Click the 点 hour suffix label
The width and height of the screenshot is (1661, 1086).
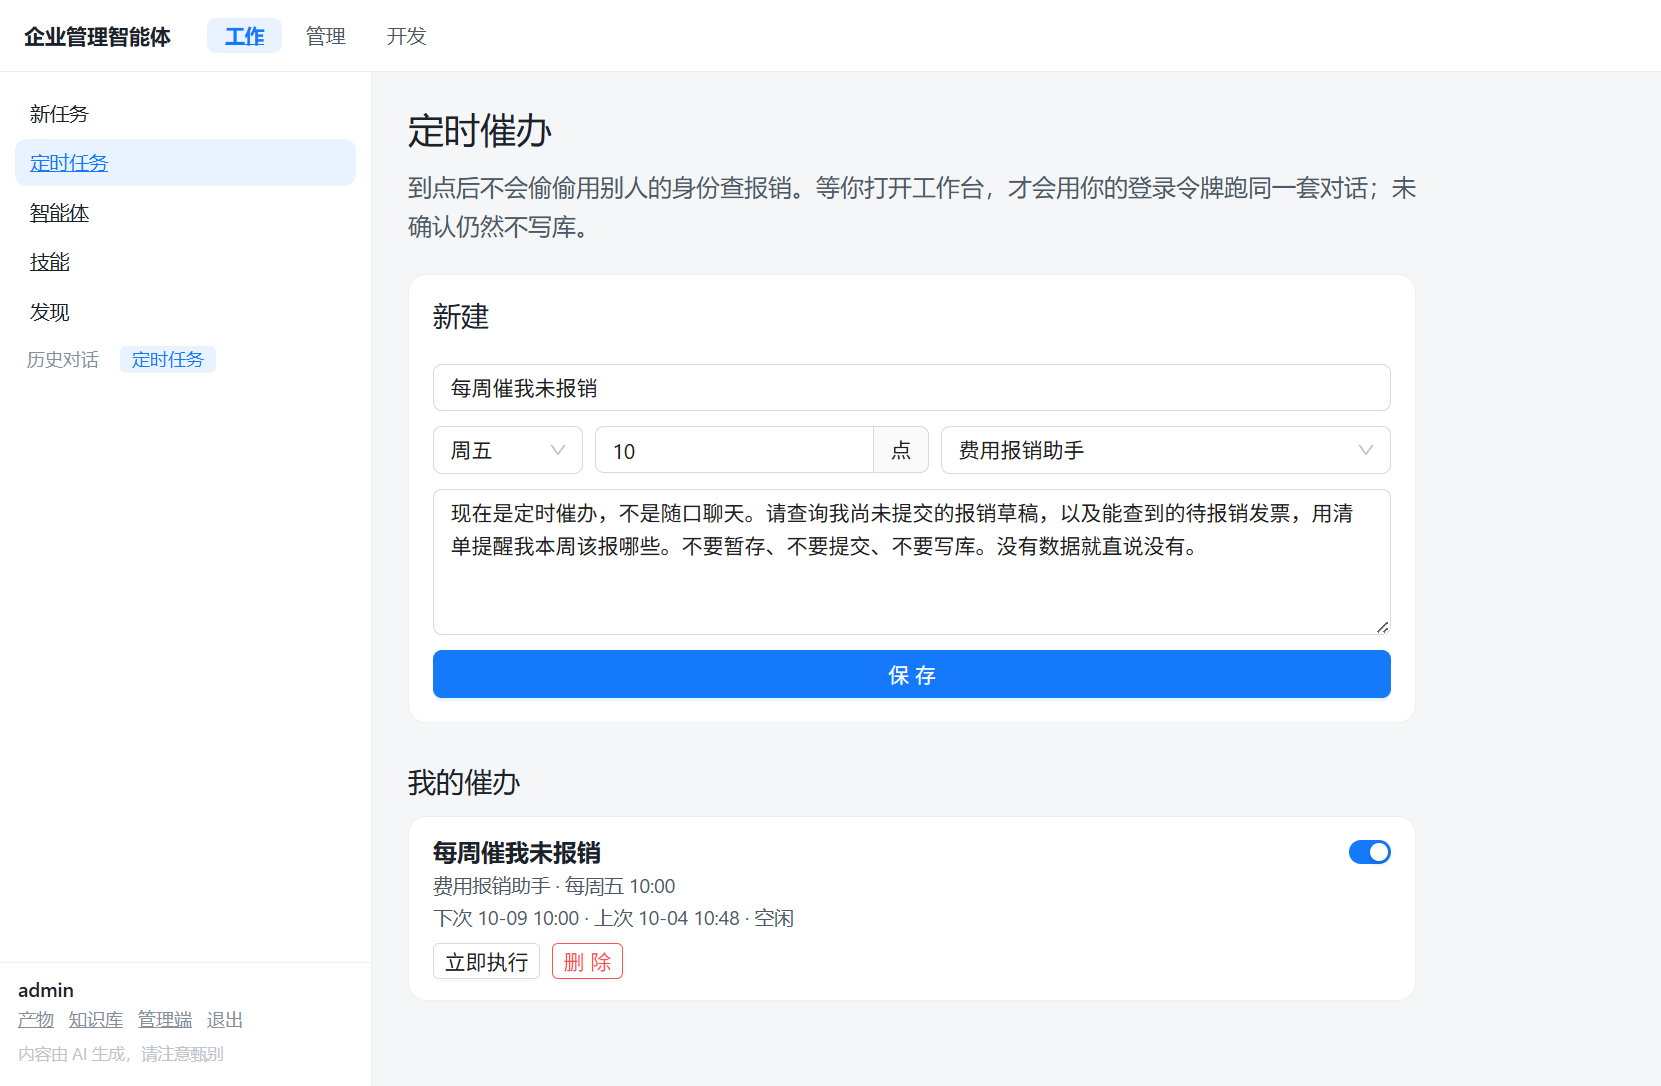[901, 450]
